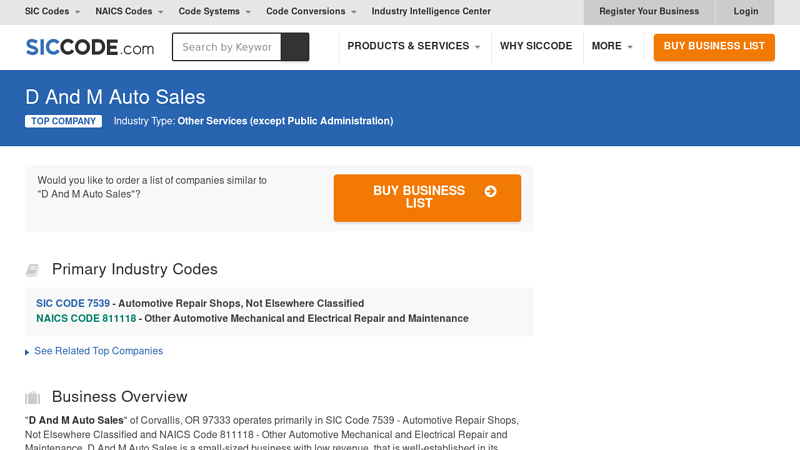
Task: Click Register Your Business button
Action: (x=649, y=12)
